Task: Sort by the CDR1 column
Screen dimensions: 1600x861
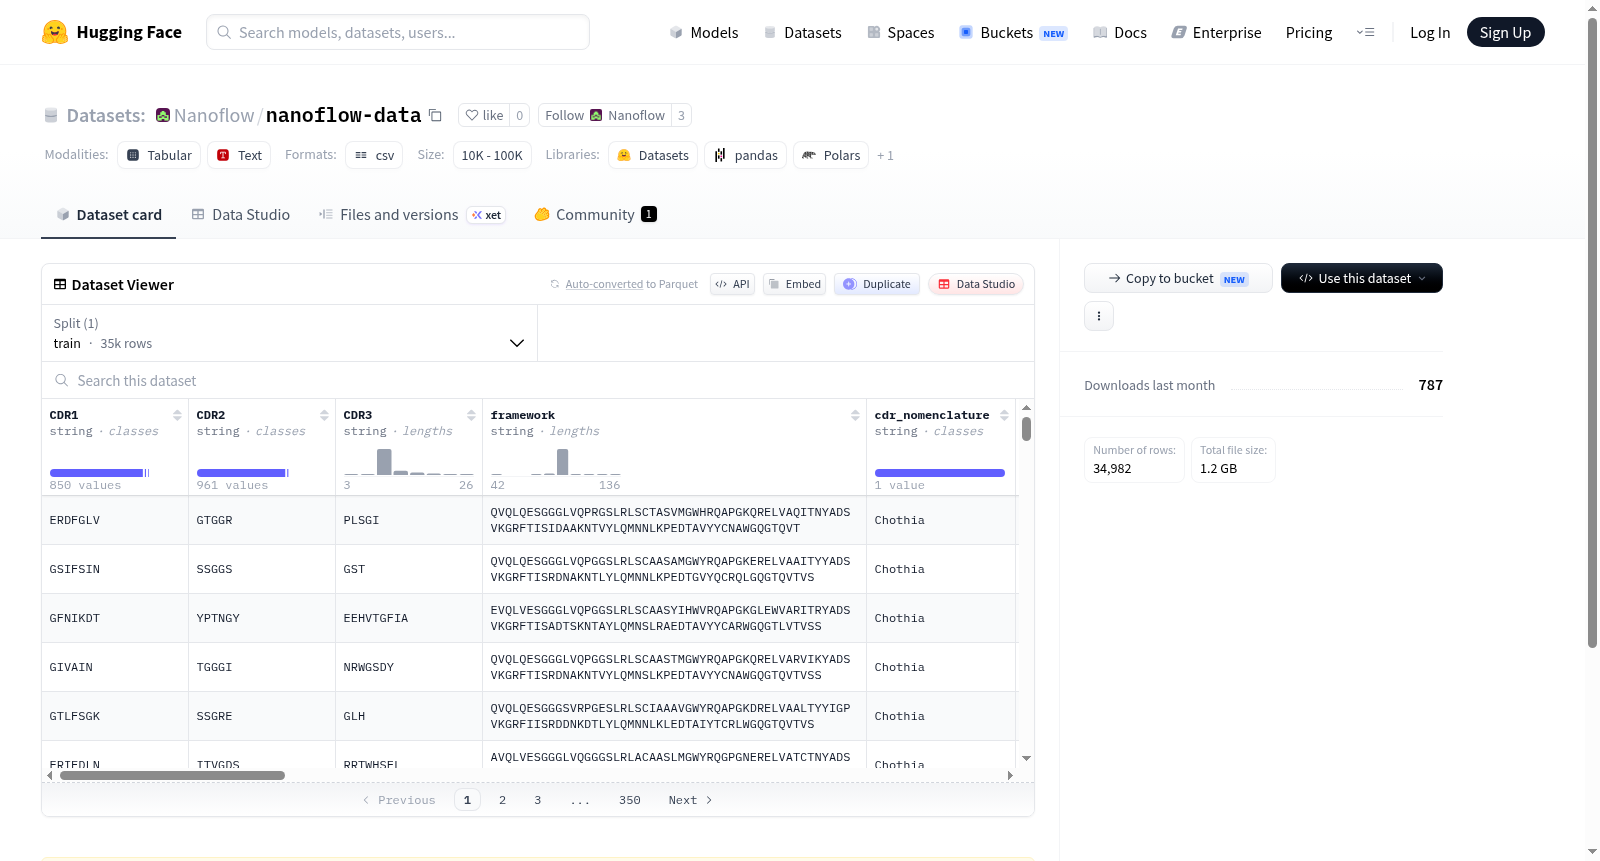Action: 177,415
